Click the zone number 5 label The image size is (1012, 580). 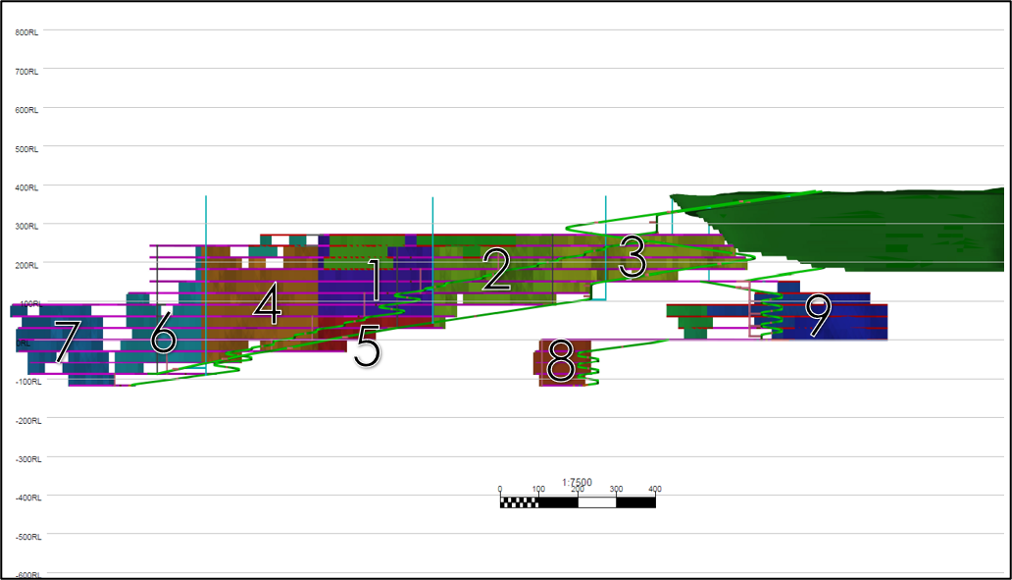pyautogui.click(x=367, y=347)
